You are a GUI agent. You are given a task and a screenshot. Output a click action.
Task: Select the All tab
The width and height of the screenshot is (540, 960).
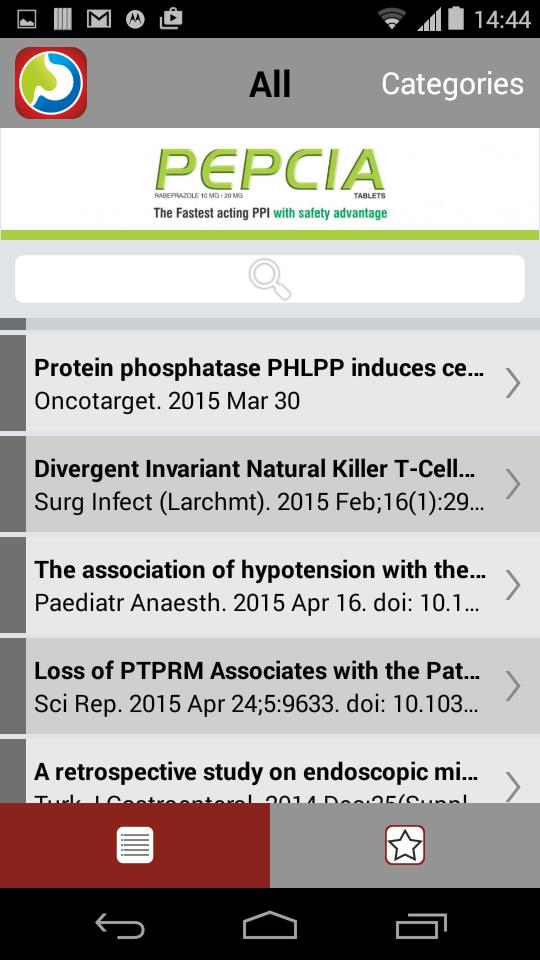pos(269,84)
